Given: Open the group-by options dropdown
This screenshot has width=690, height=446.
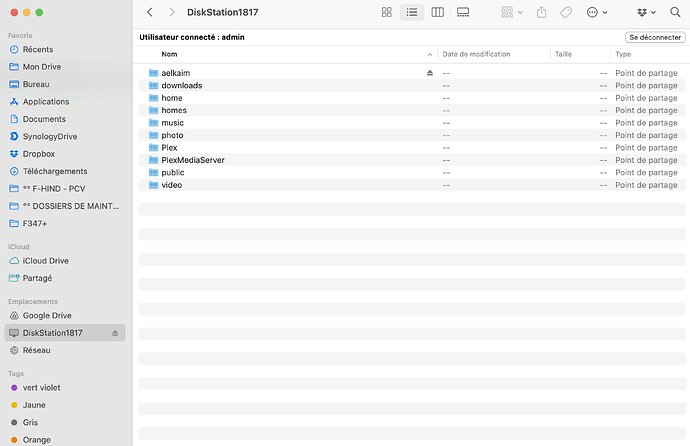Looking at the screenshot, I should point(511,12).
